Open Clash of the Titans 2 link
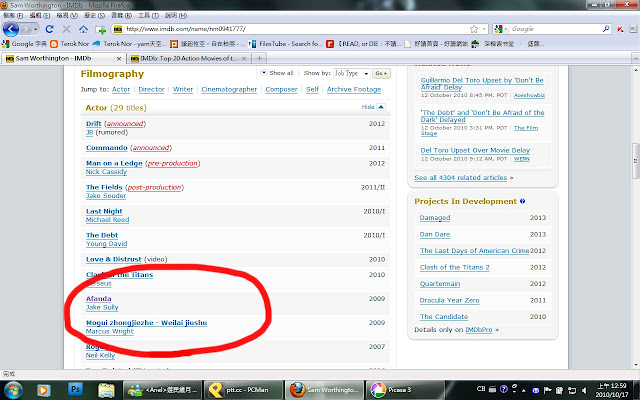 [454, 267]
